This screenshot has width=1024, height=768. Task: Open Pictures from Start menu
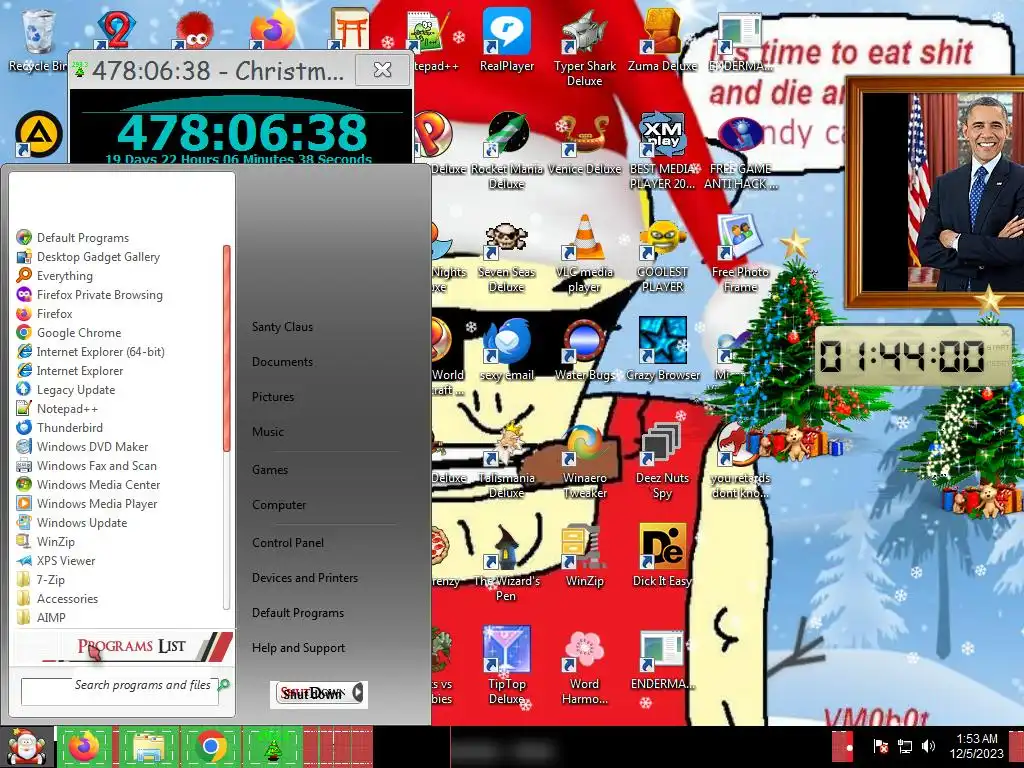[x=273, y=396]
